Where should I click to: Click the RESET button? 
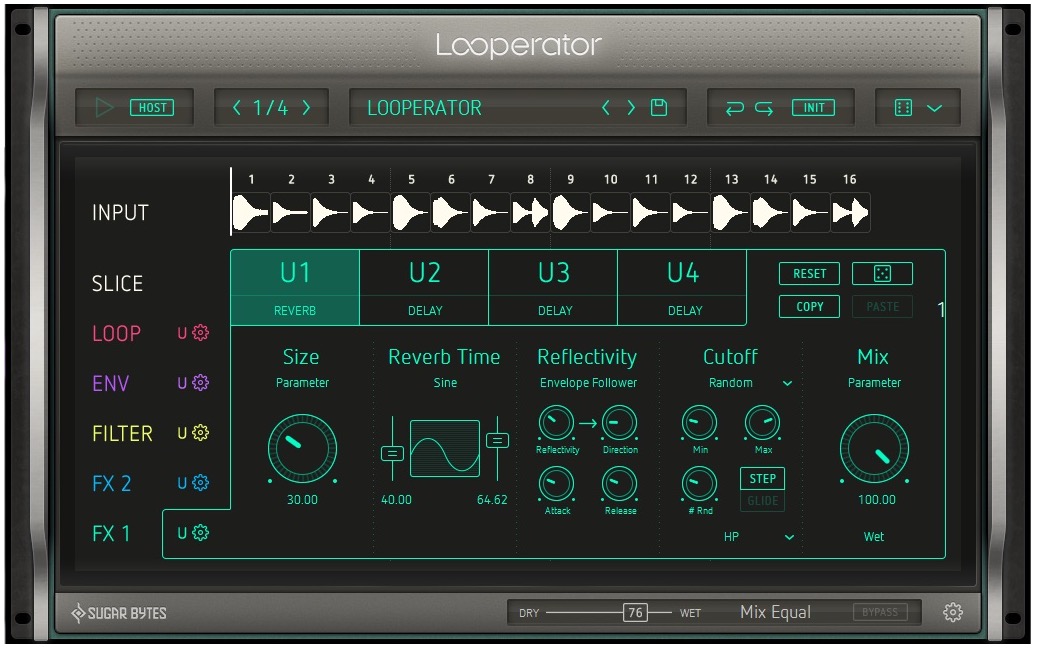click(x=809, y=274)
